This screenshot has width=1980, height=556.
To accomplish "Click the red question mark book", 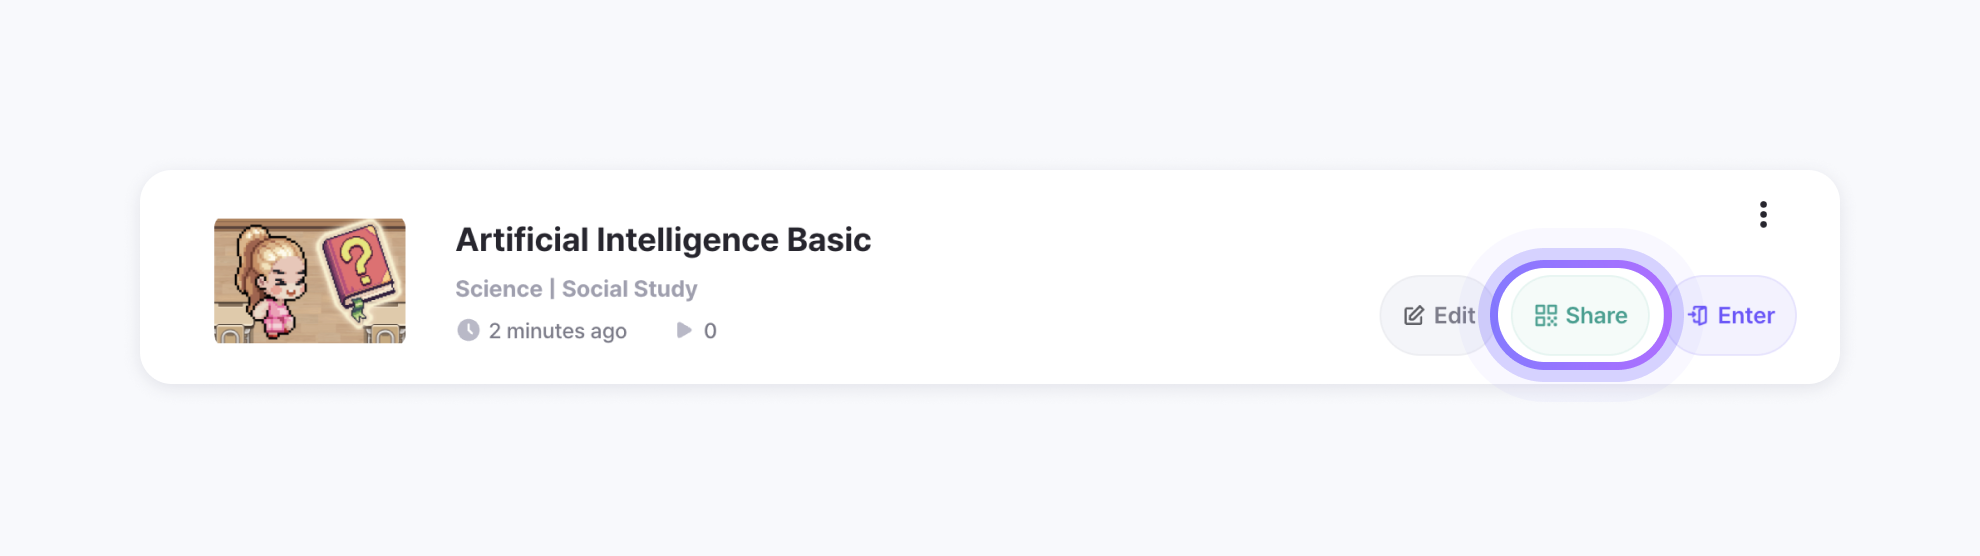I will point(358,268).
